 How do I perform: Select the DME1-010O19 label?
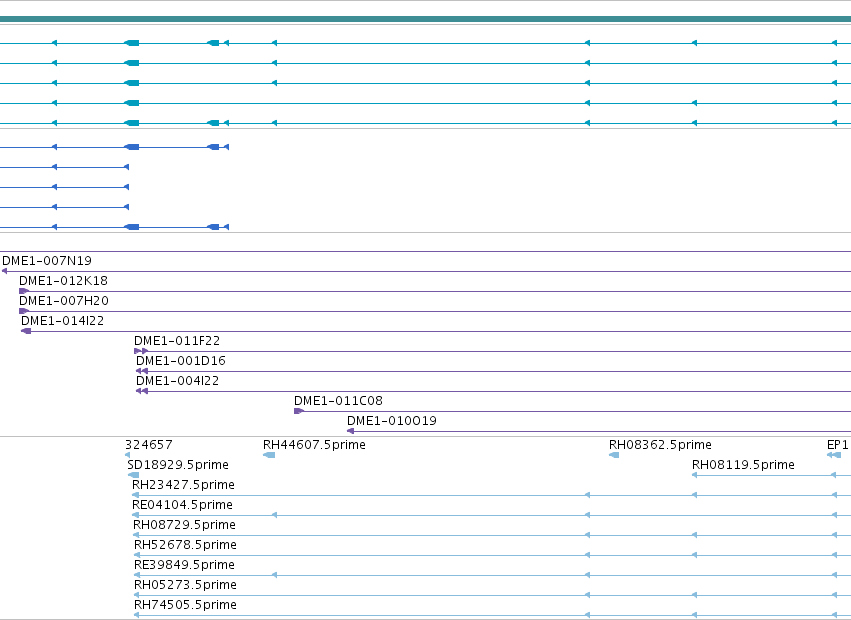(x=392, y=421)
